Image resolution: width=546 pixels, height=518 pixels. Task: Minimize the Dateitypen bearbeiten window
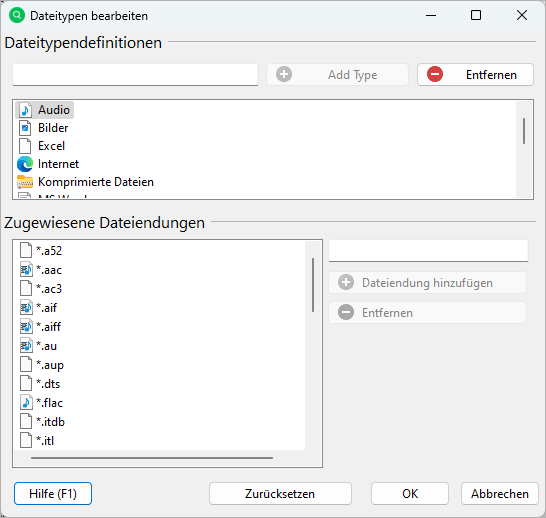point(431,15)
